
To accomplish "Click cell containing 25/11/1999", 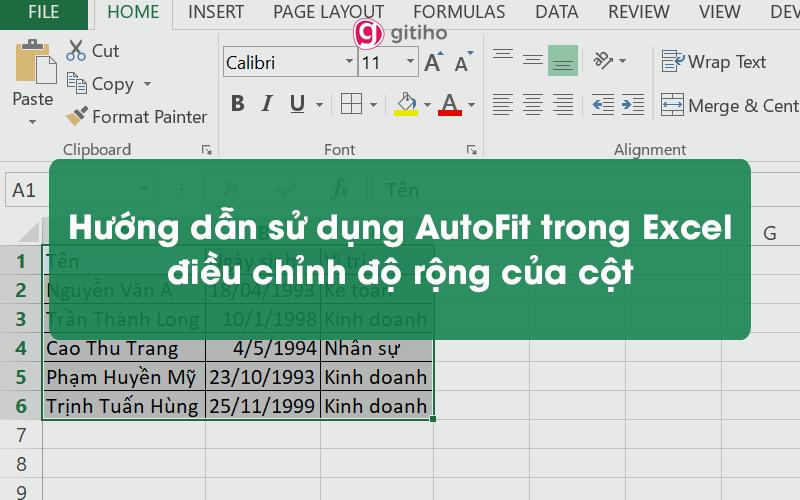I will (x=263, y=406).
